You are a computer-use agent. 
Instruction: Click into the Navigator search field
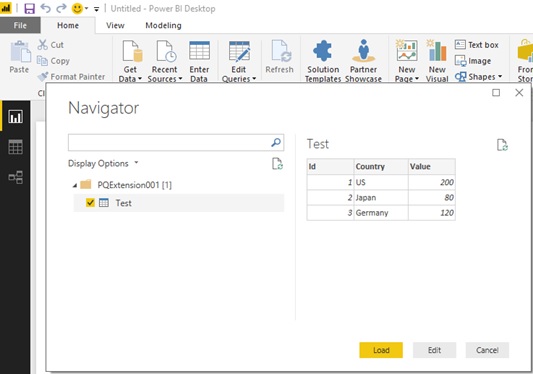point(169,142)
